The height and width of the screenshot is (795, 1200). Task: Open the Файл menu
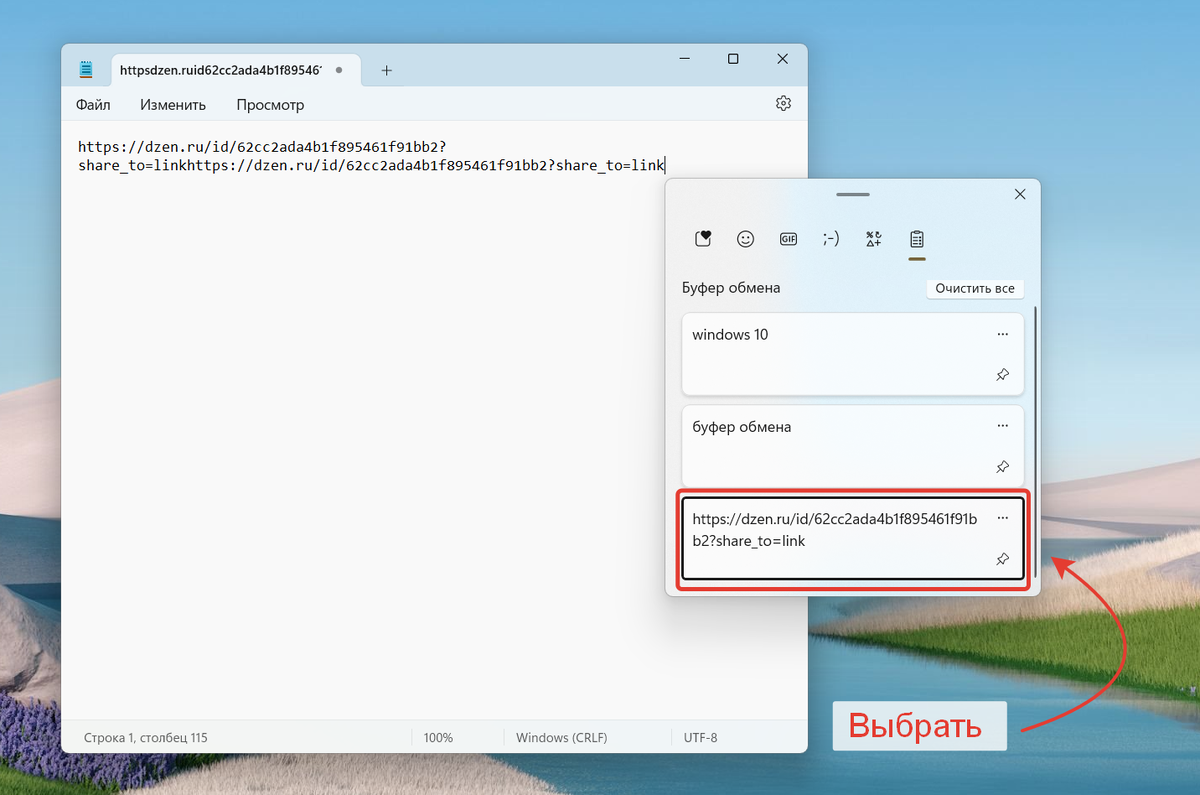(x=93, y=105)
